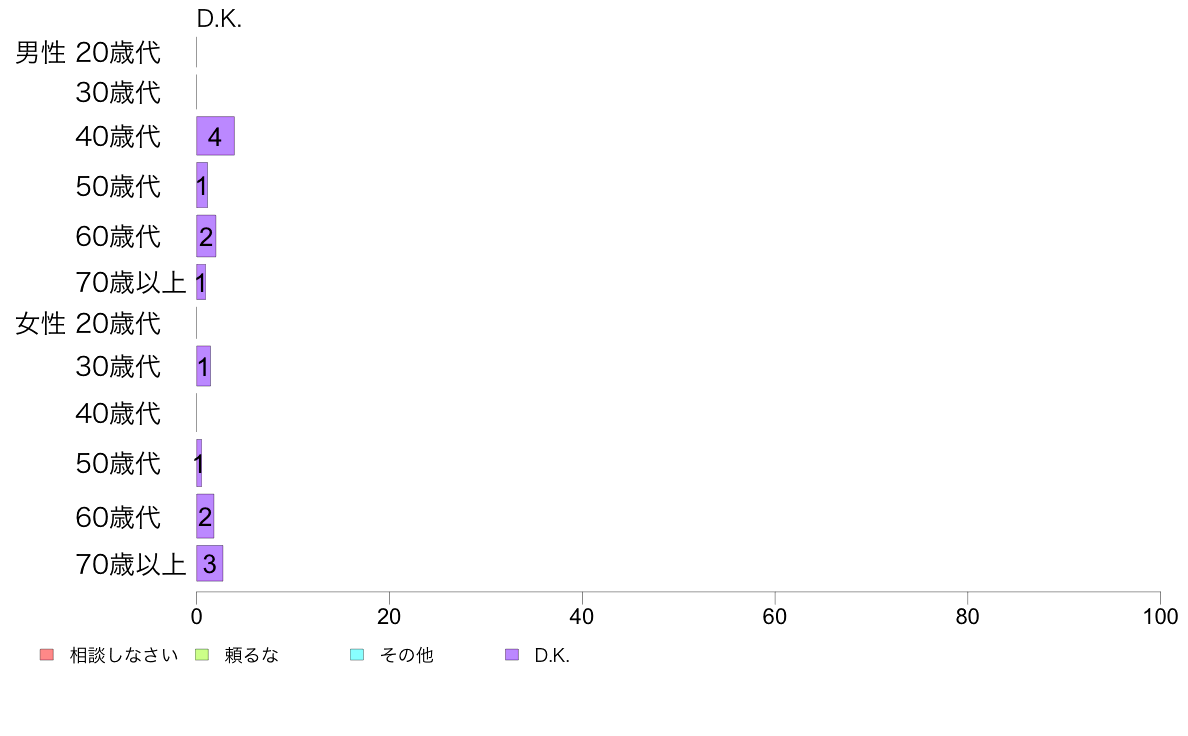Screen dimensions: 1188x736
Task: Click the green 頼るな legend swatch
Action: coord(202,655)
